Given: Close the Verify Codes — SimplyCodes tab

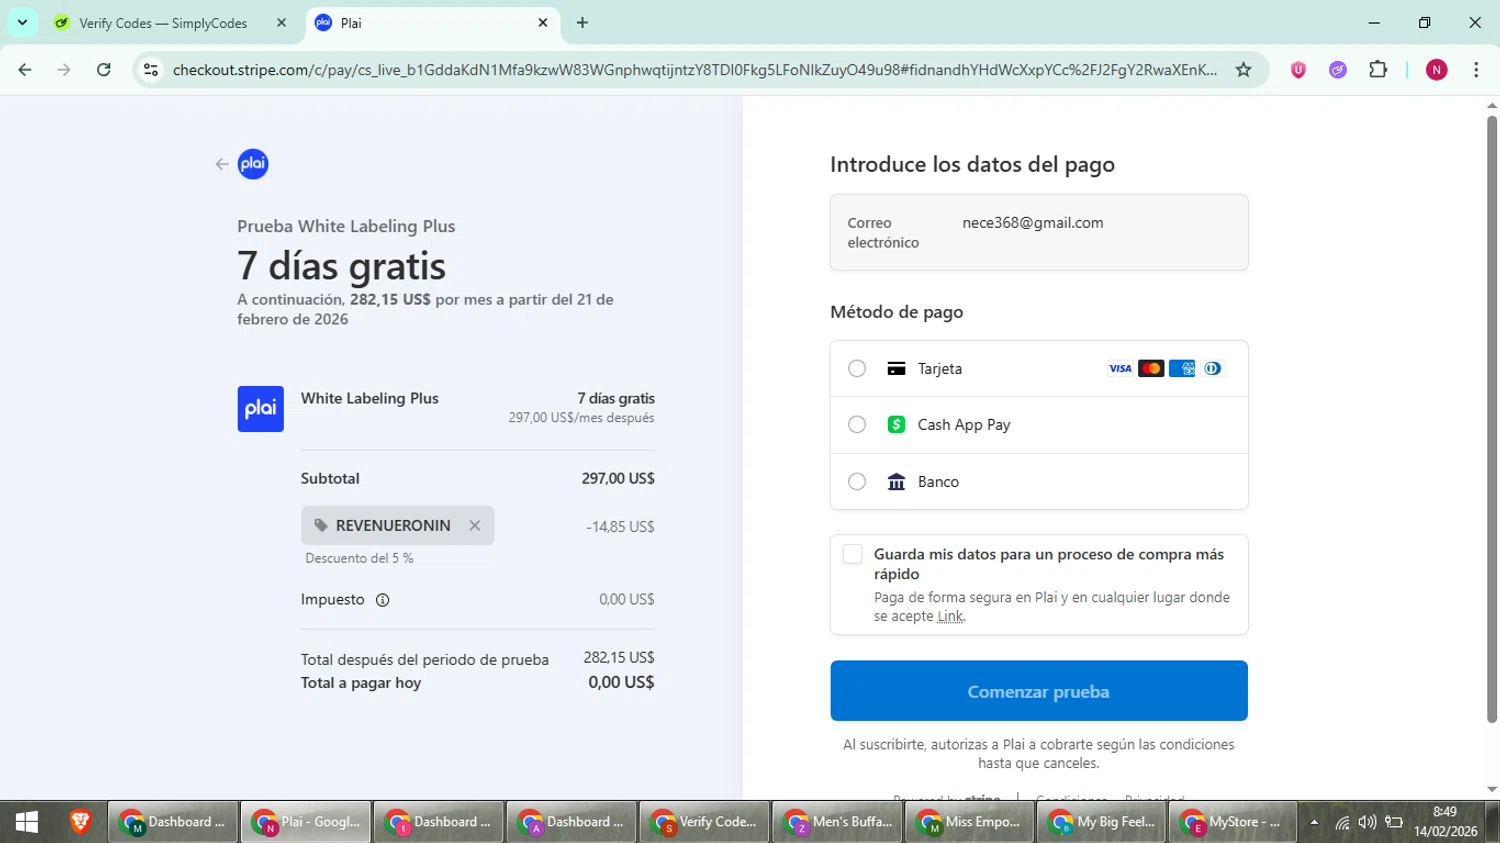Looking at the screenshot, I should [x=281, y=23].
